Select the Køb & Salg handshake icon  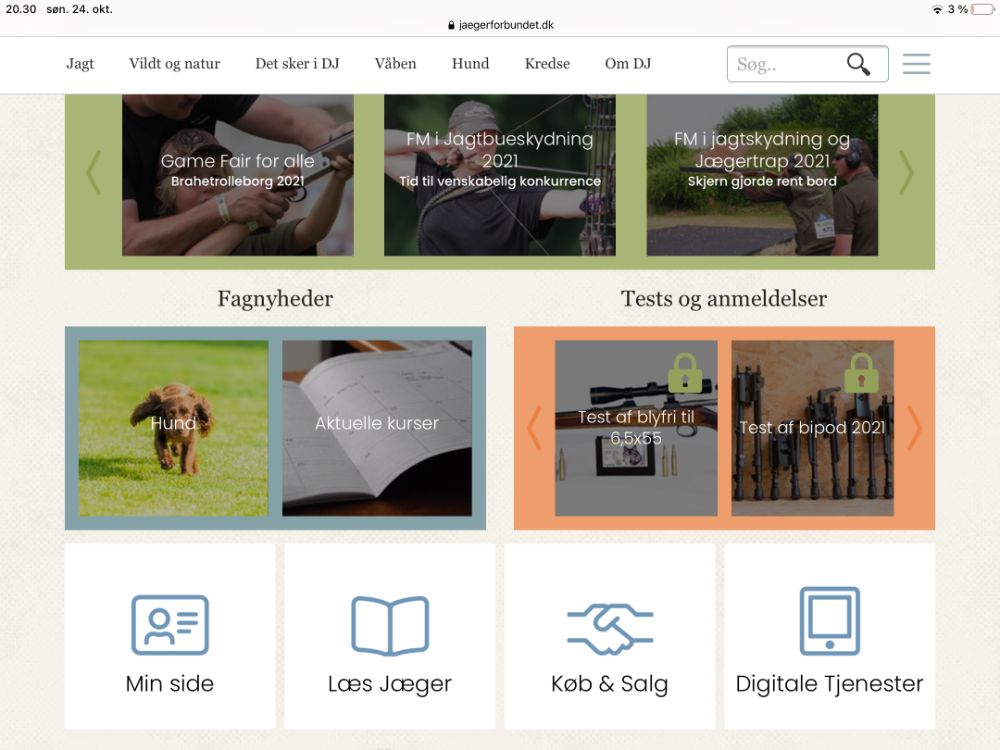point(610,629)
